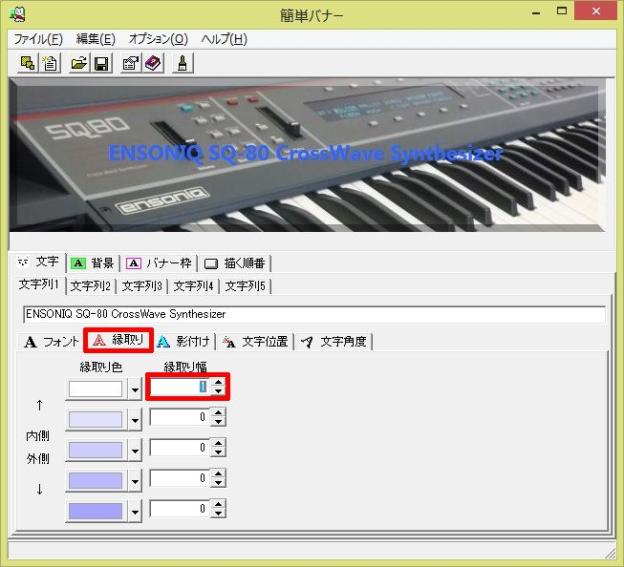Open the ヘルプ(H) menu
This screenshot has width=624, height=567.
[x=224, y=39]
